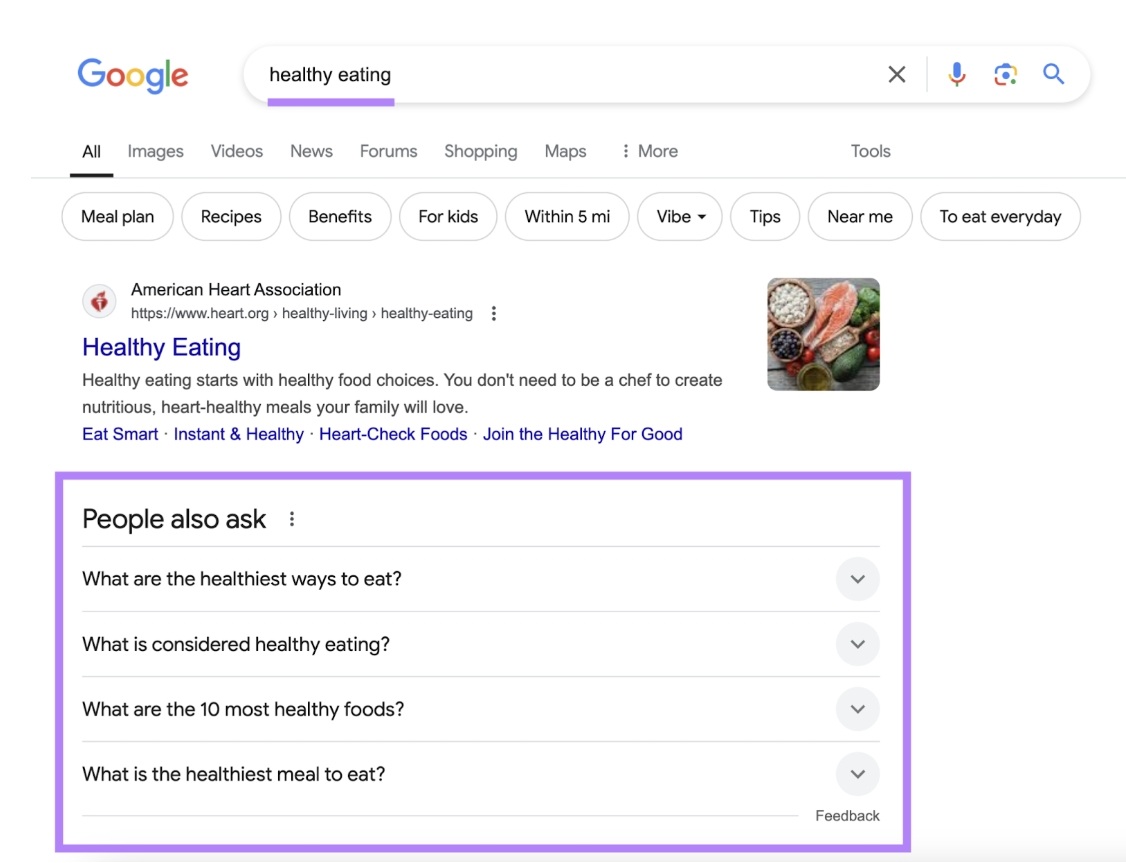
Task: Select the Recipes filter chip
Action: coord(231,217)
